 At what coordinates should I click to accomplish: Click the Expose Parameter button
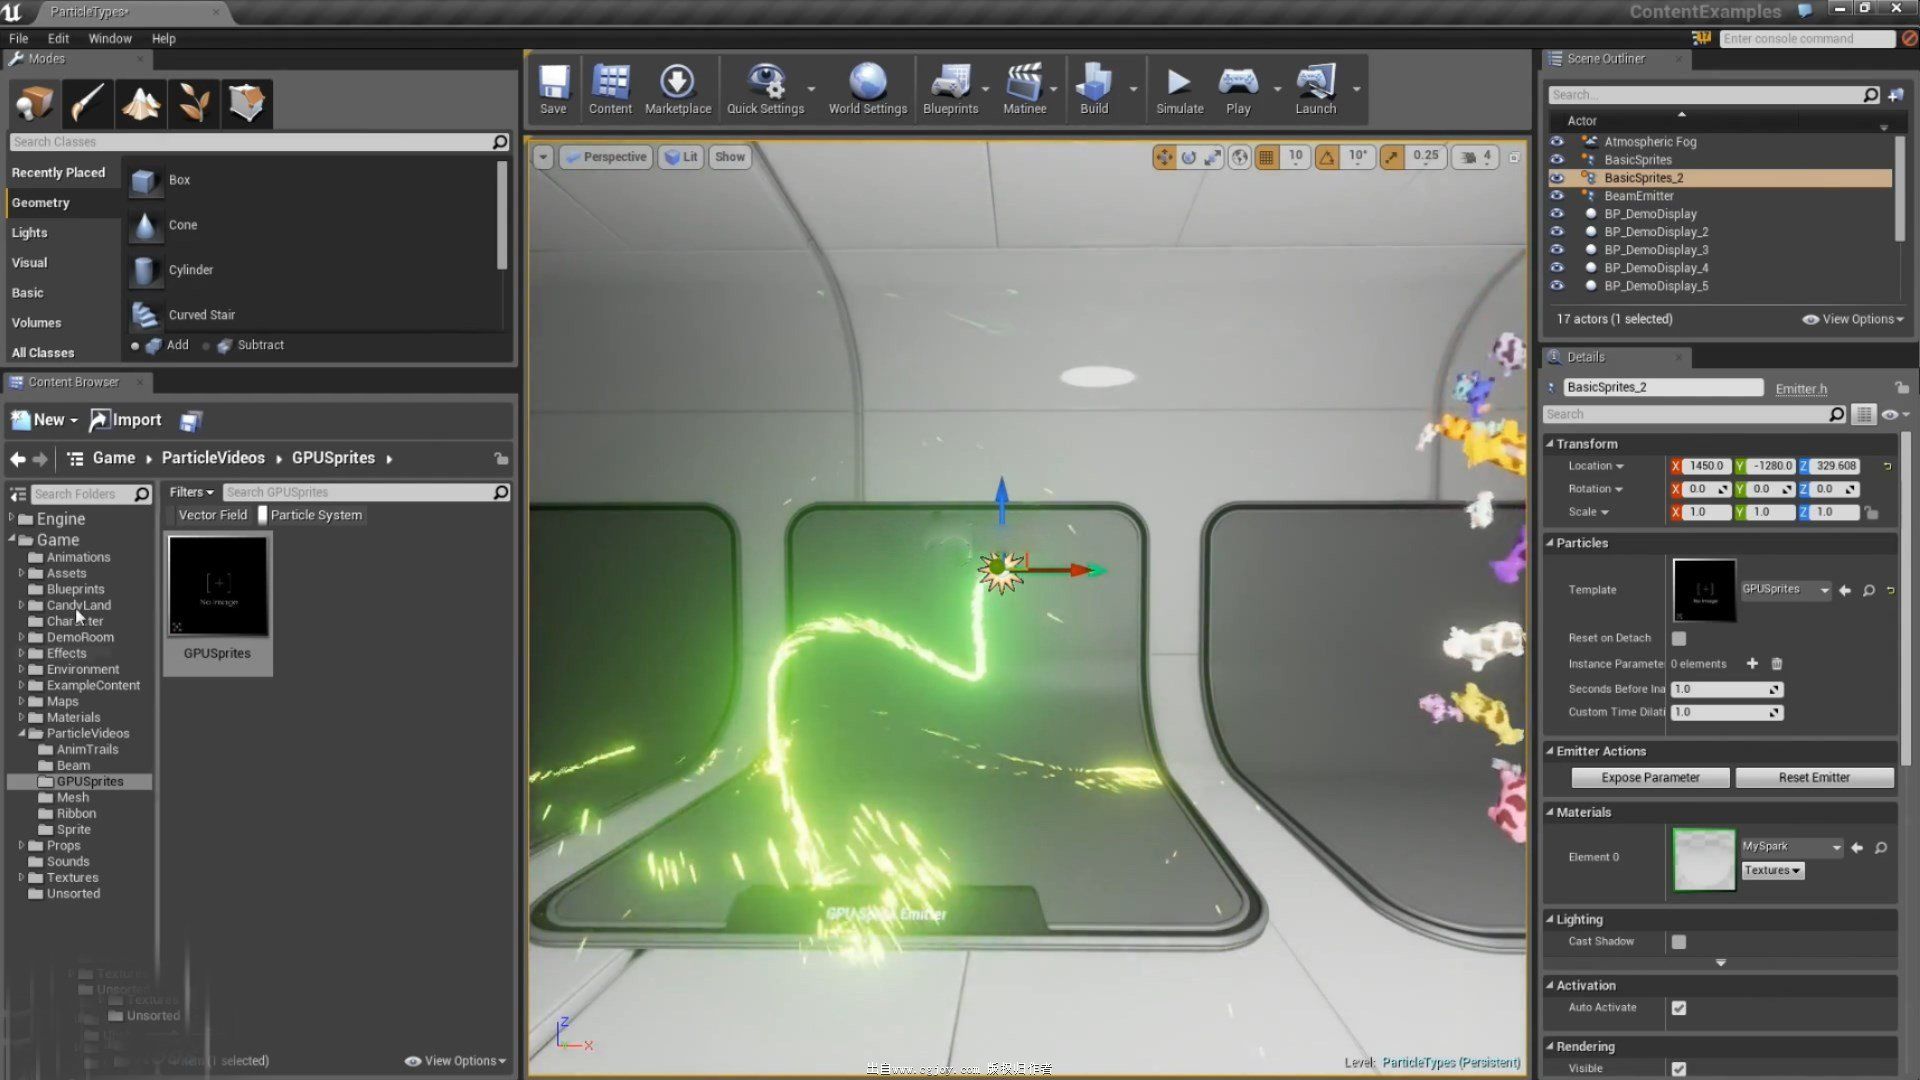tap(1650, 778)
